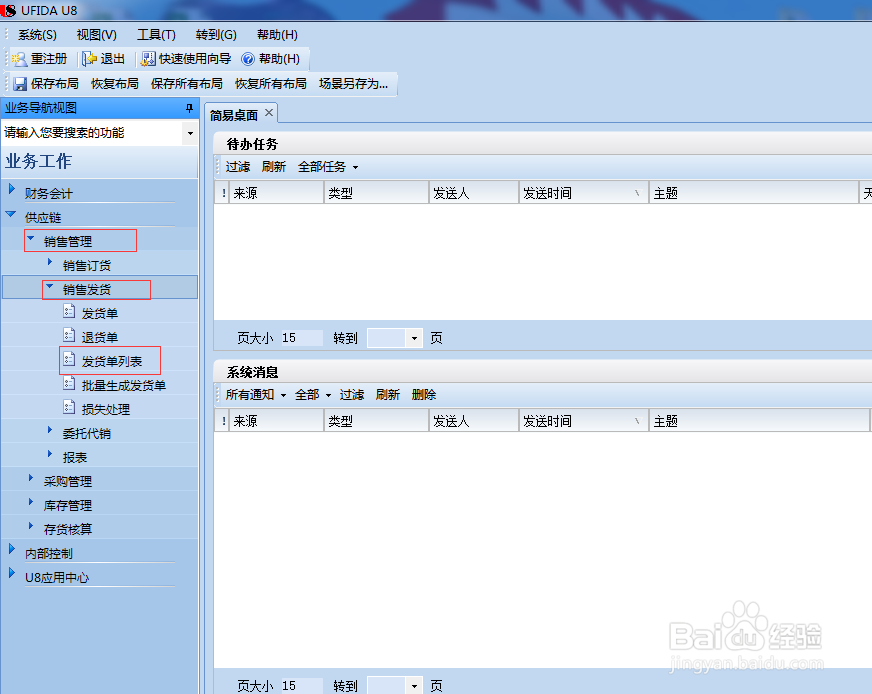The image size is (872, 694).
Task: Click 刷新 in 待办任务 toolbar
Action: pyautogui.click(x=274, y=167)
